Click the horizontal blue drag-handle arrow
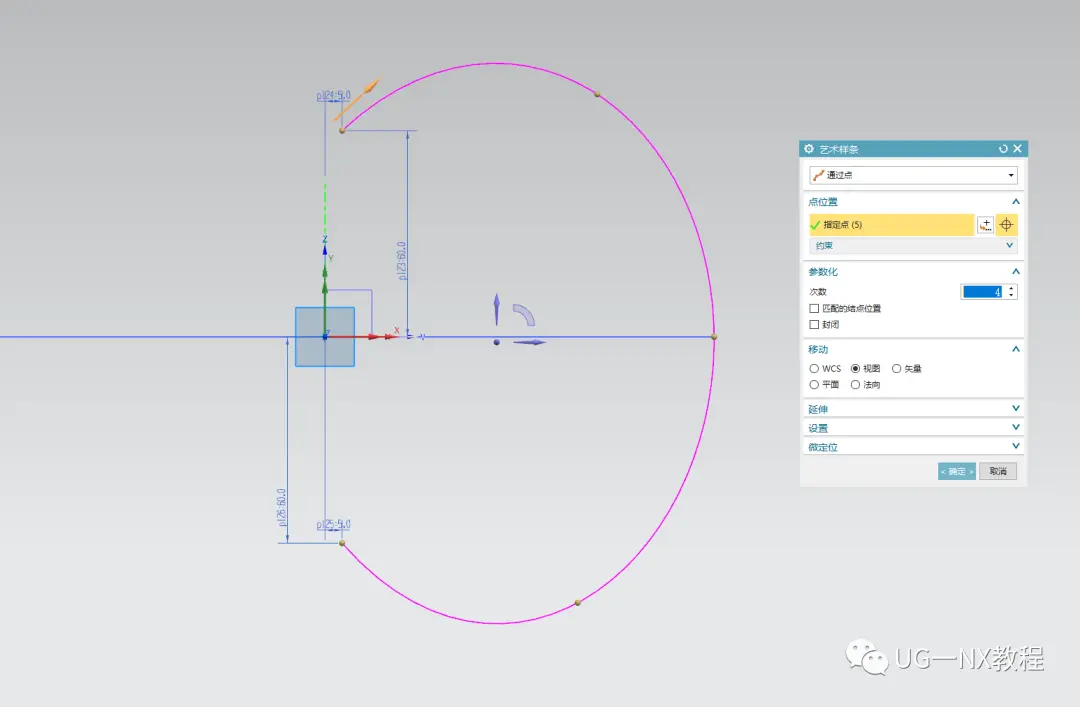This screenshot has width=1080, height=707. tap(530, 342)
